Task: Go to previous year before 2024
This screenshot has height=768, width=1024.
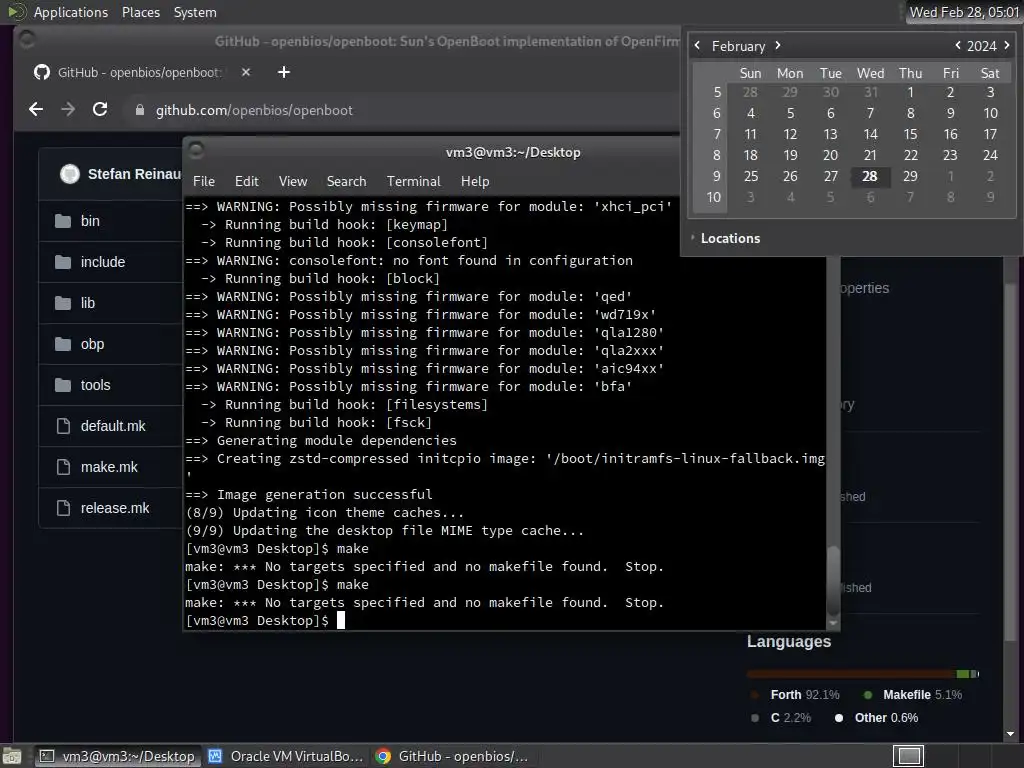Action: point(957,45)
